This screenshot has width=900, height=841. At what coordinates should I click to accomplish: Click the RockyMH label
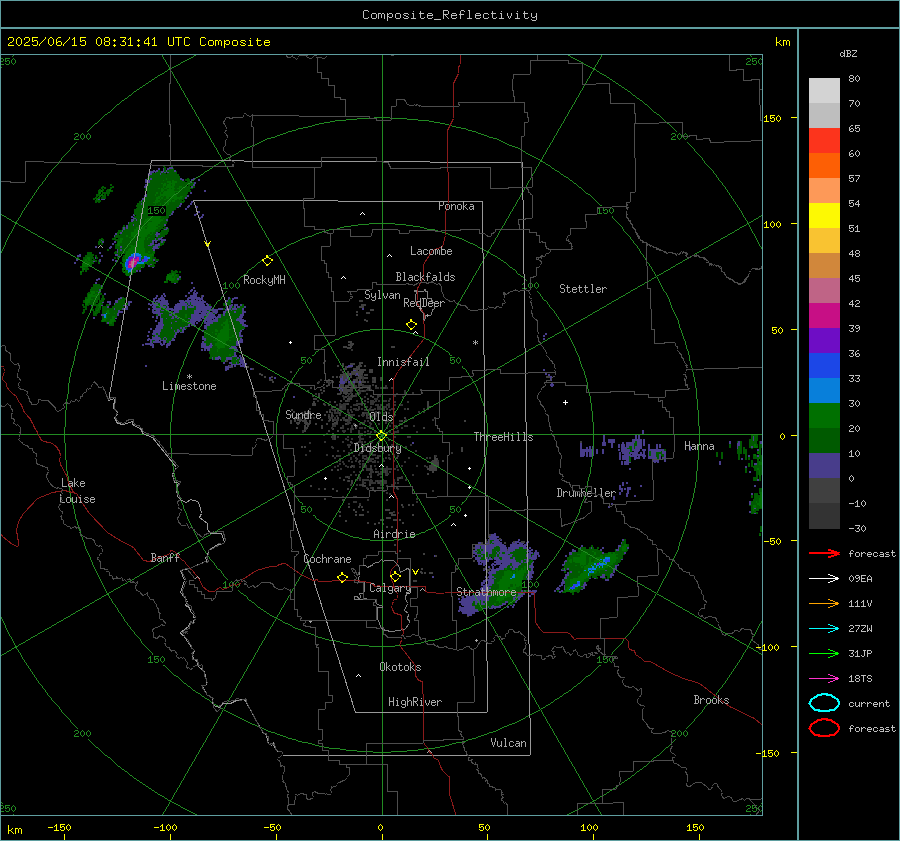tap(264, 280)
